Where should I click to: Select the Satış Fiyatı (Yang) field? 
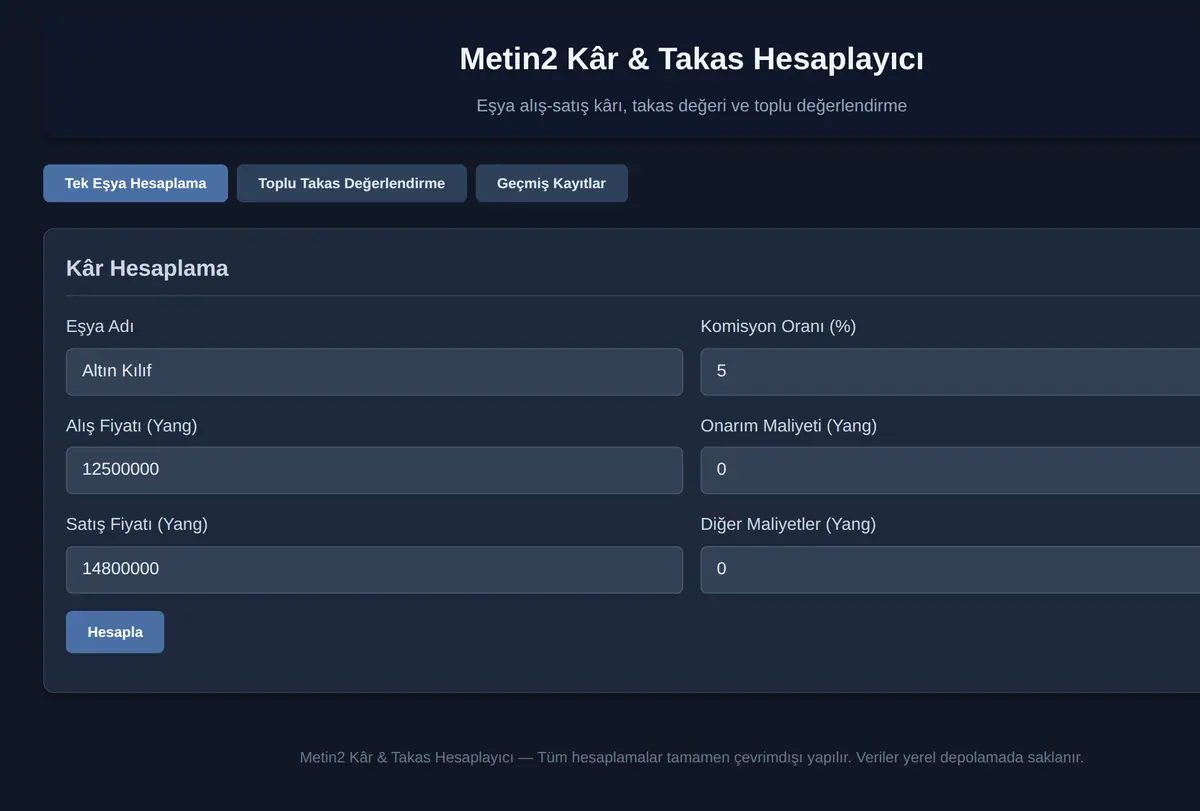point(374,569)
